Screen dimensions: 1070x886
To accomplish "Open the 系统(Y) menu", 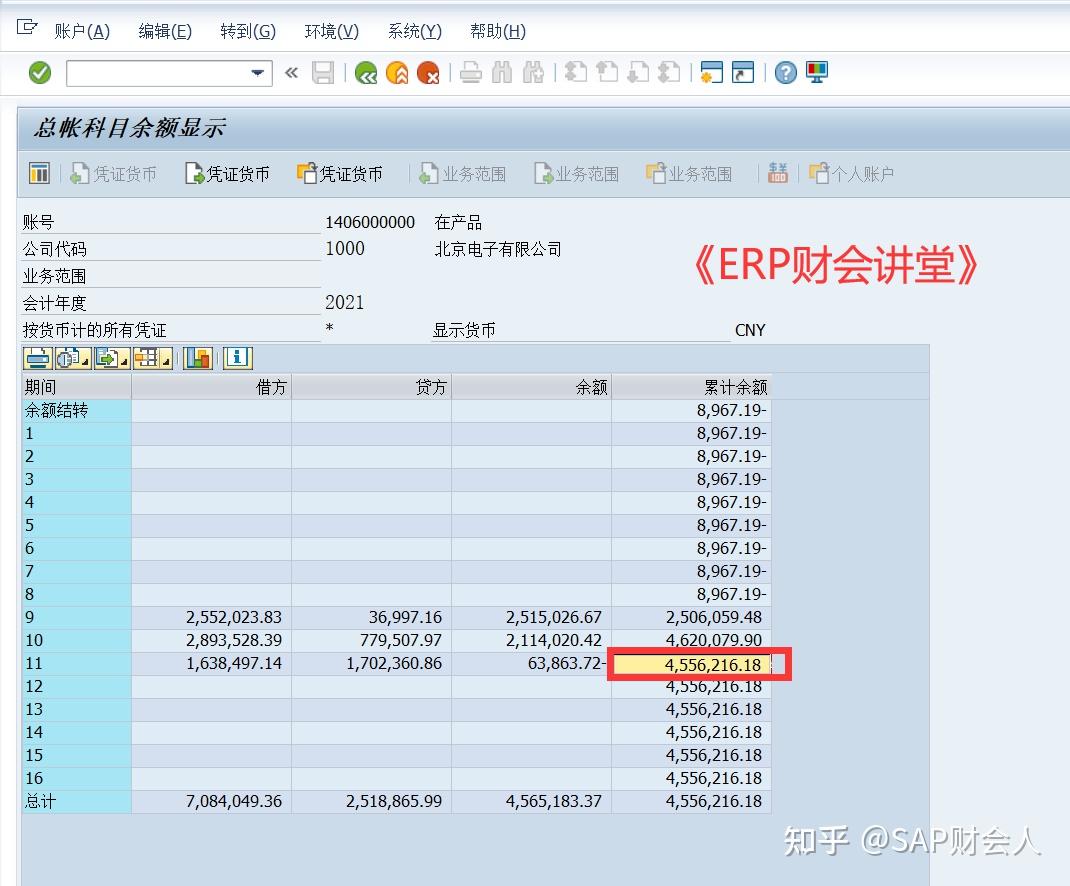I will click(413, 31).
